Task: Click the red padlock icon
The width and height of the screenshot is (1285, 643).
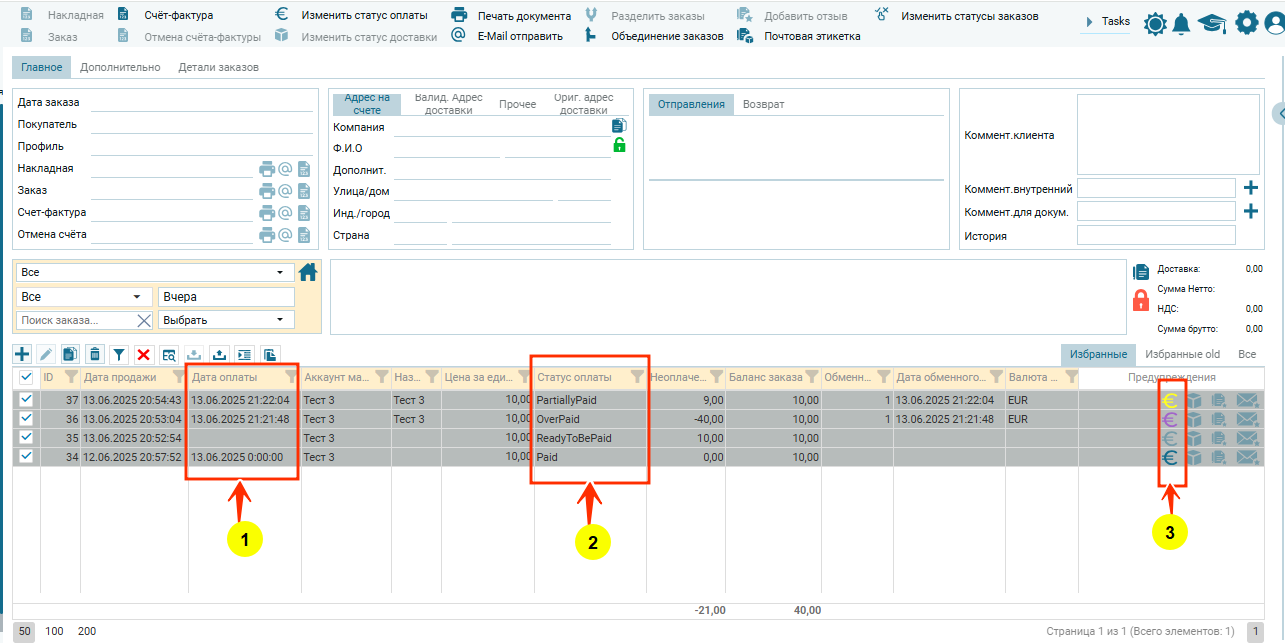Action: 1140,300
